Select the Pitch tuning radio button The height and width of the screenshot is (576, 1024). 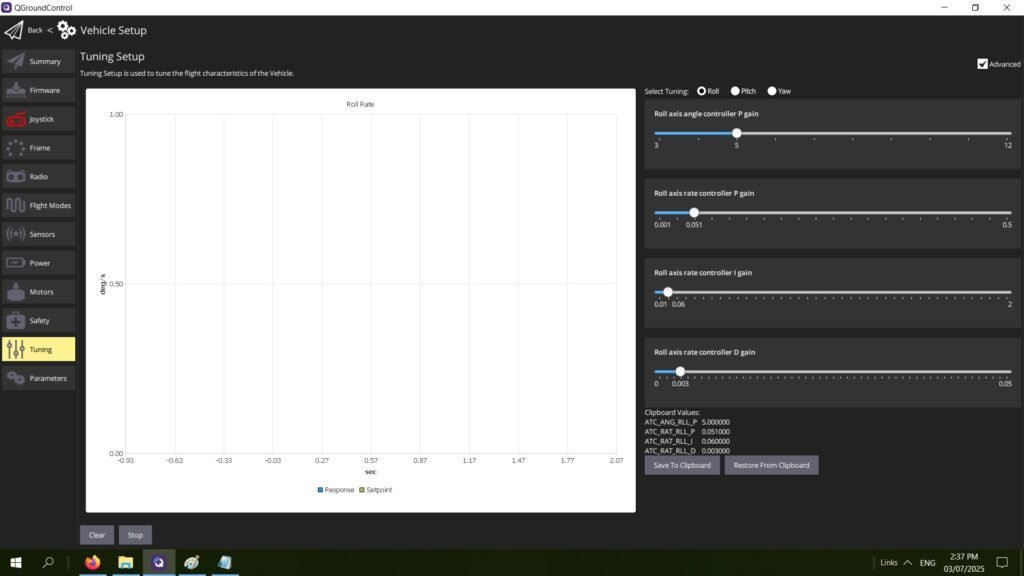(735, 91)
